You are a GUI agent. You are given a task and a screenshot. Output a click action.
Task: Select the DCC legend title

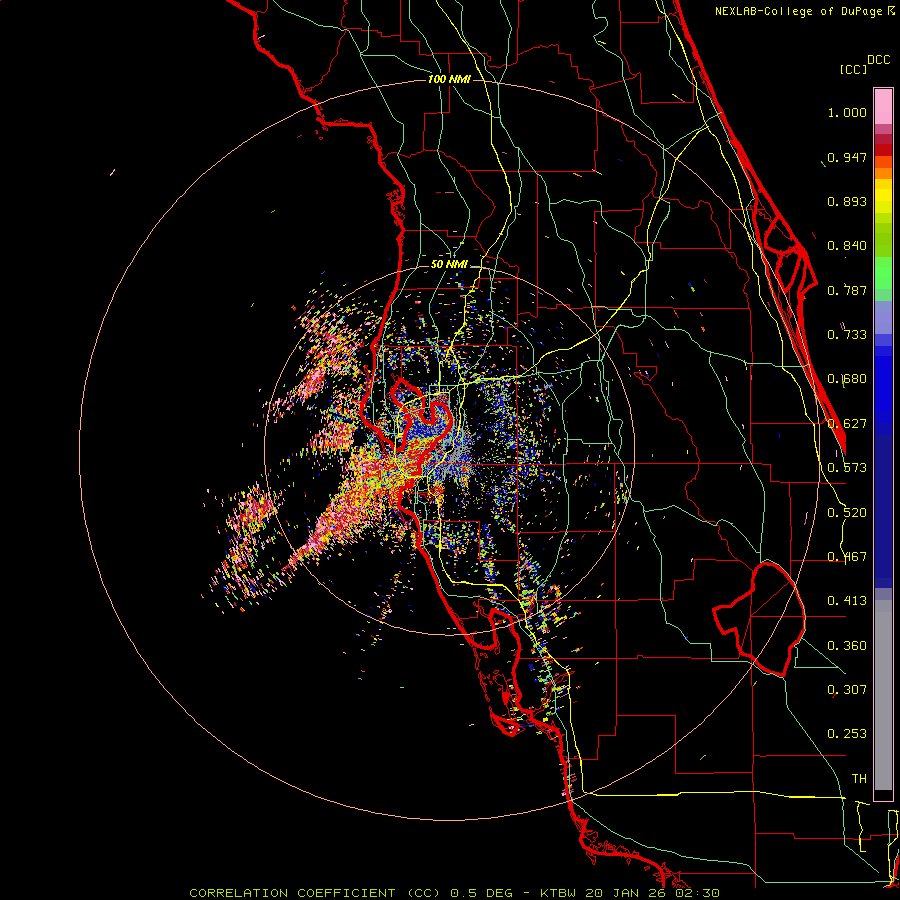879,60
